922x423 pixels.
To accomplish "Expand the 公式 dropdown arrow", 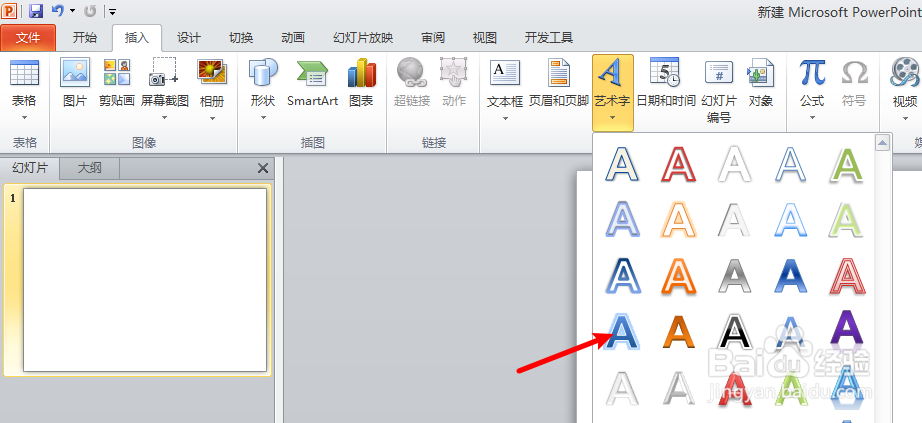I will pyautogui.click(x=812, y=118).
